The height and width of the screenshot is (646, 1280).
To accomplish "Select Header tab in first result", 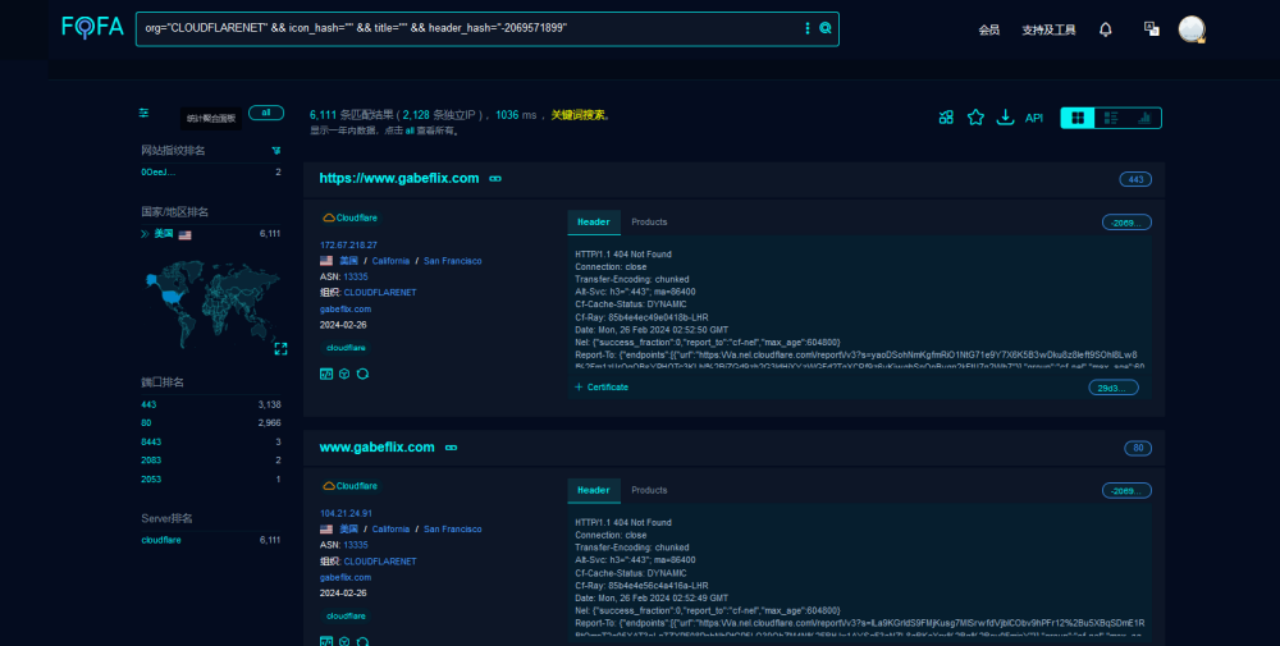I will pyautogui.click(x=594, y=222).
